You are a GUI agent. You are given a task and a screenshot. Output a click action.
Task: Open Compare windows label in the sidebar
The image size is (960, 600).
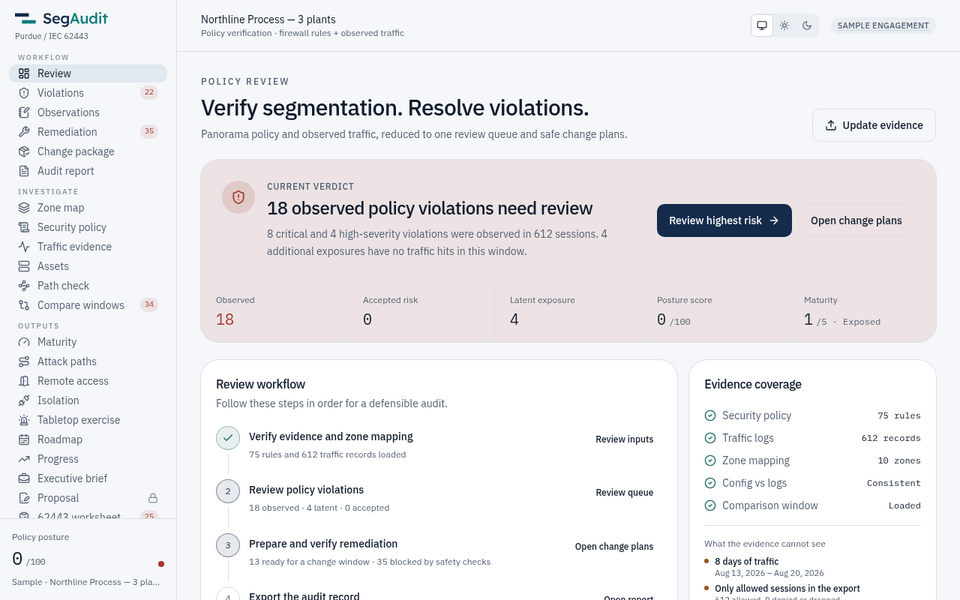(81, 306)
